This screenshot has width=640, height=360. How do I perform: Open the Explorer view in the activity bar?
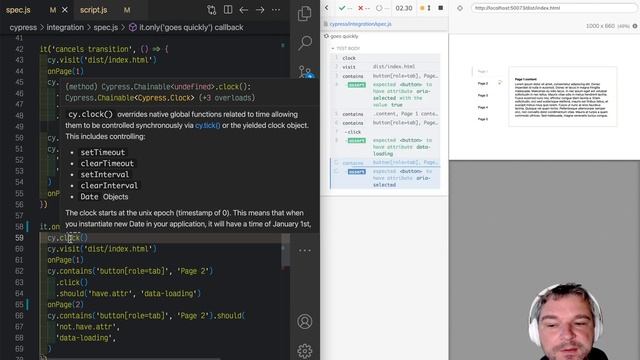[304, 13]
